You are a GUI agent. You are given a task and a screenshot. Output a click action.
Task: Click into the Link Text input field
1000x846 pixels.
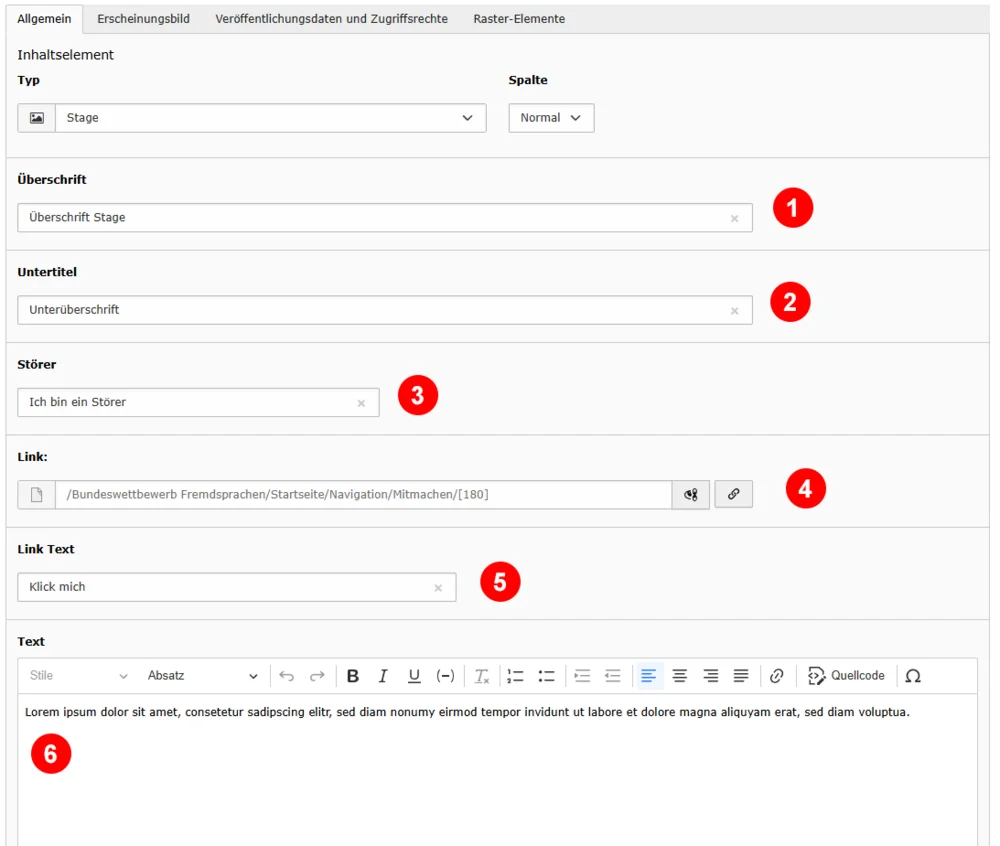click(x=237, y=587)
